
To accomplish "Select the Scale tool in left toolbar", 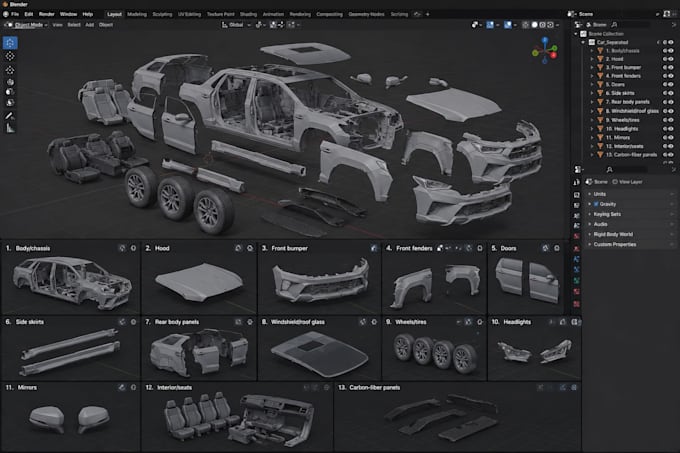I will (10, 92).
